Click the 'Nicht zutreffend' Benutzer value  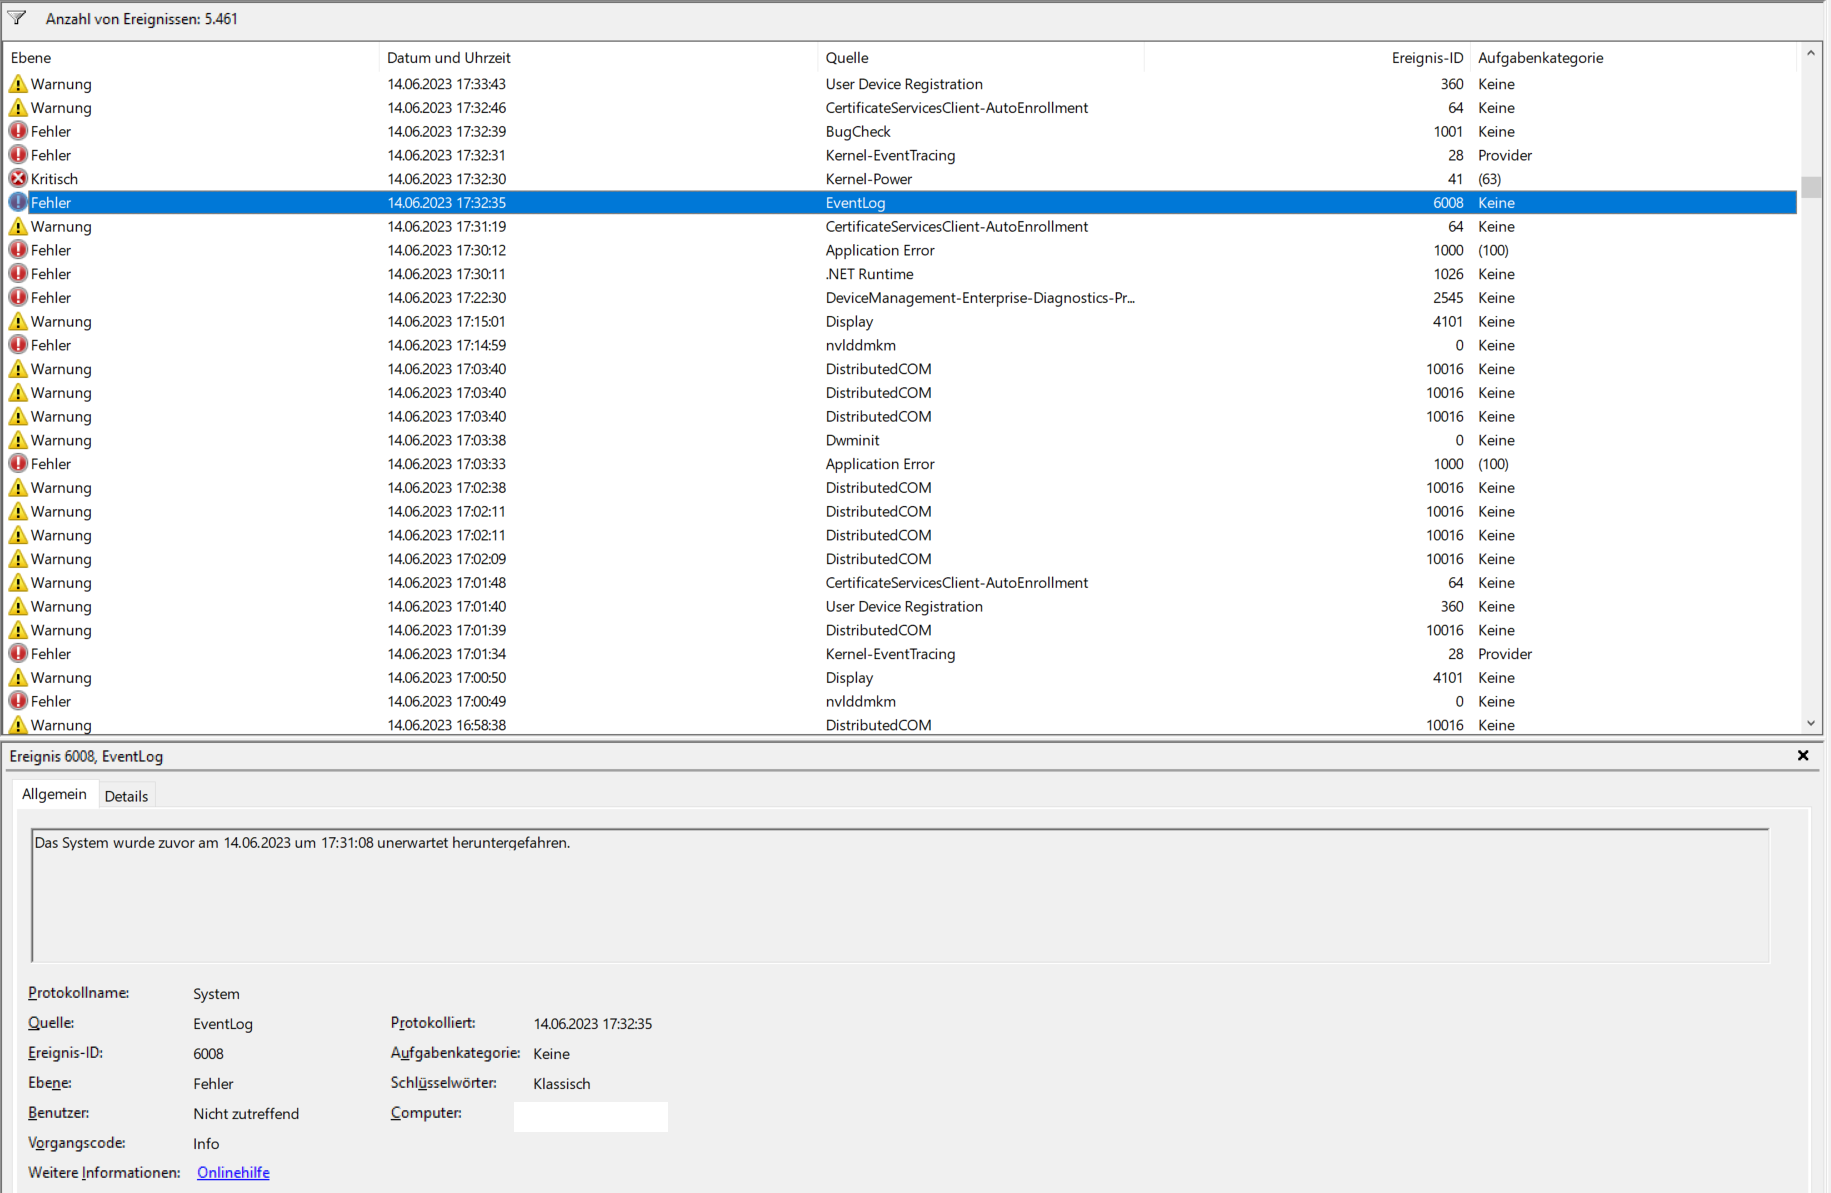click(x=246, y=1113)
